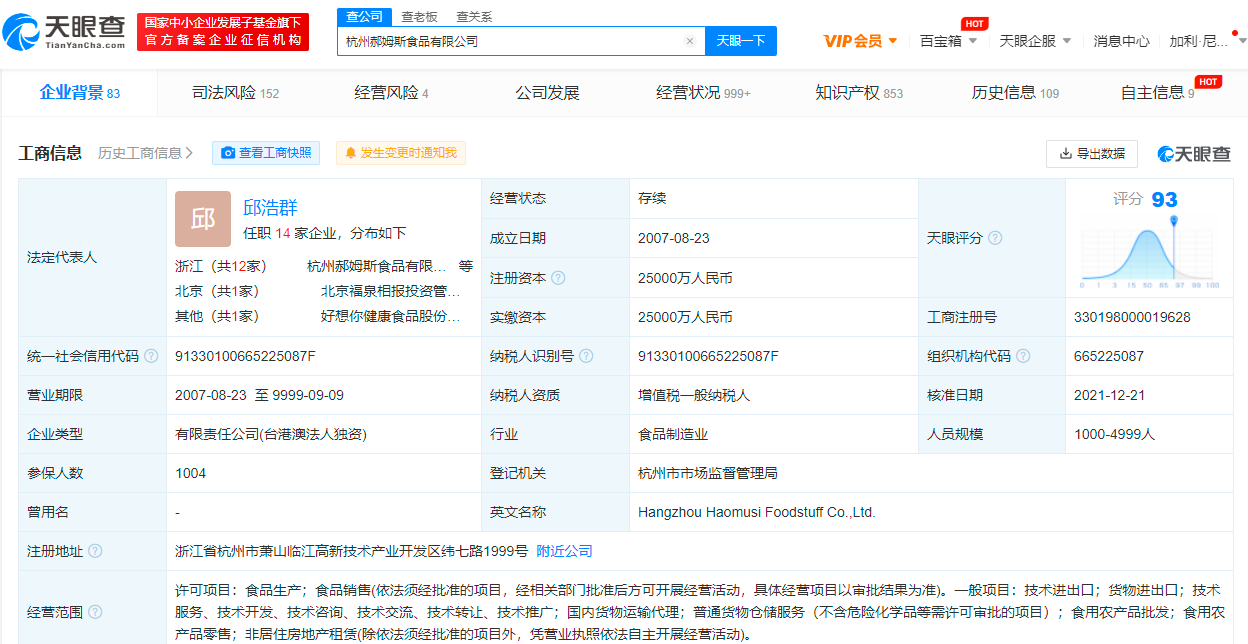Open the VIP会员 dropdown
Viewport: 1248px width, 644px height.
click(x=860, y=41)
